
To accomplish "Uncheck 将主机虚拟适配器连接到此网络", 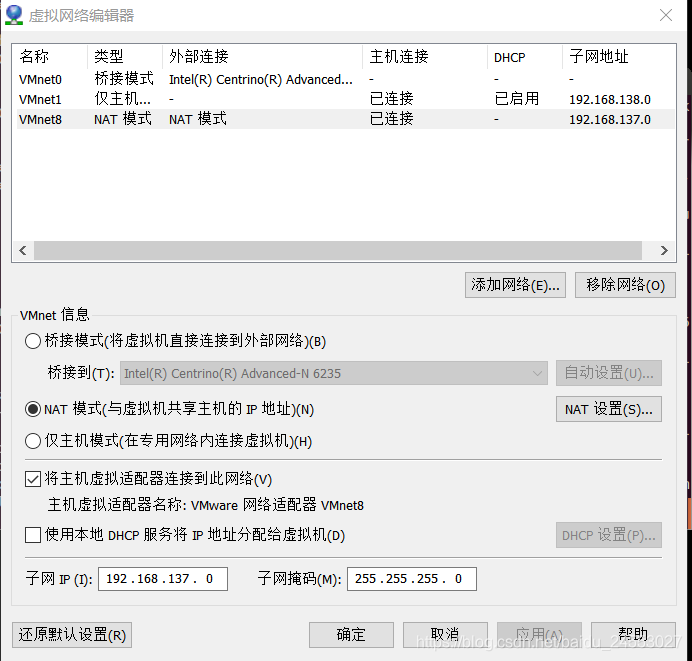I will (33, 479).
